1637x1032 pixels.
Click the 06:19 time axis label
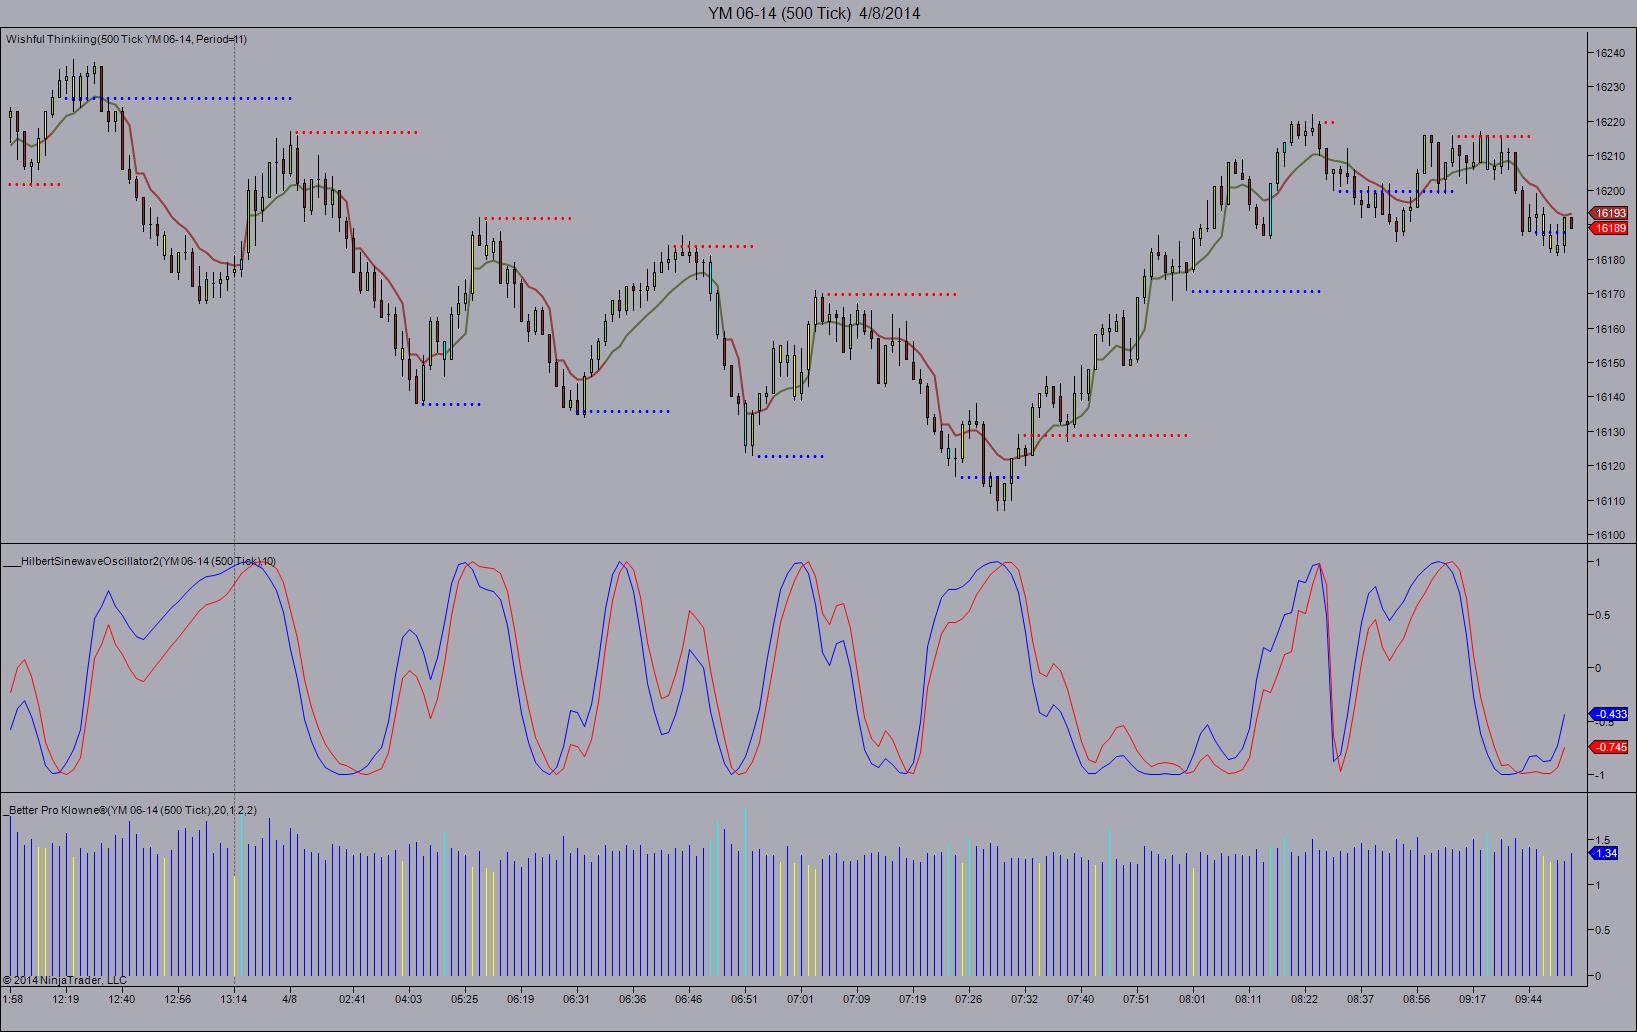pos(520,998)
